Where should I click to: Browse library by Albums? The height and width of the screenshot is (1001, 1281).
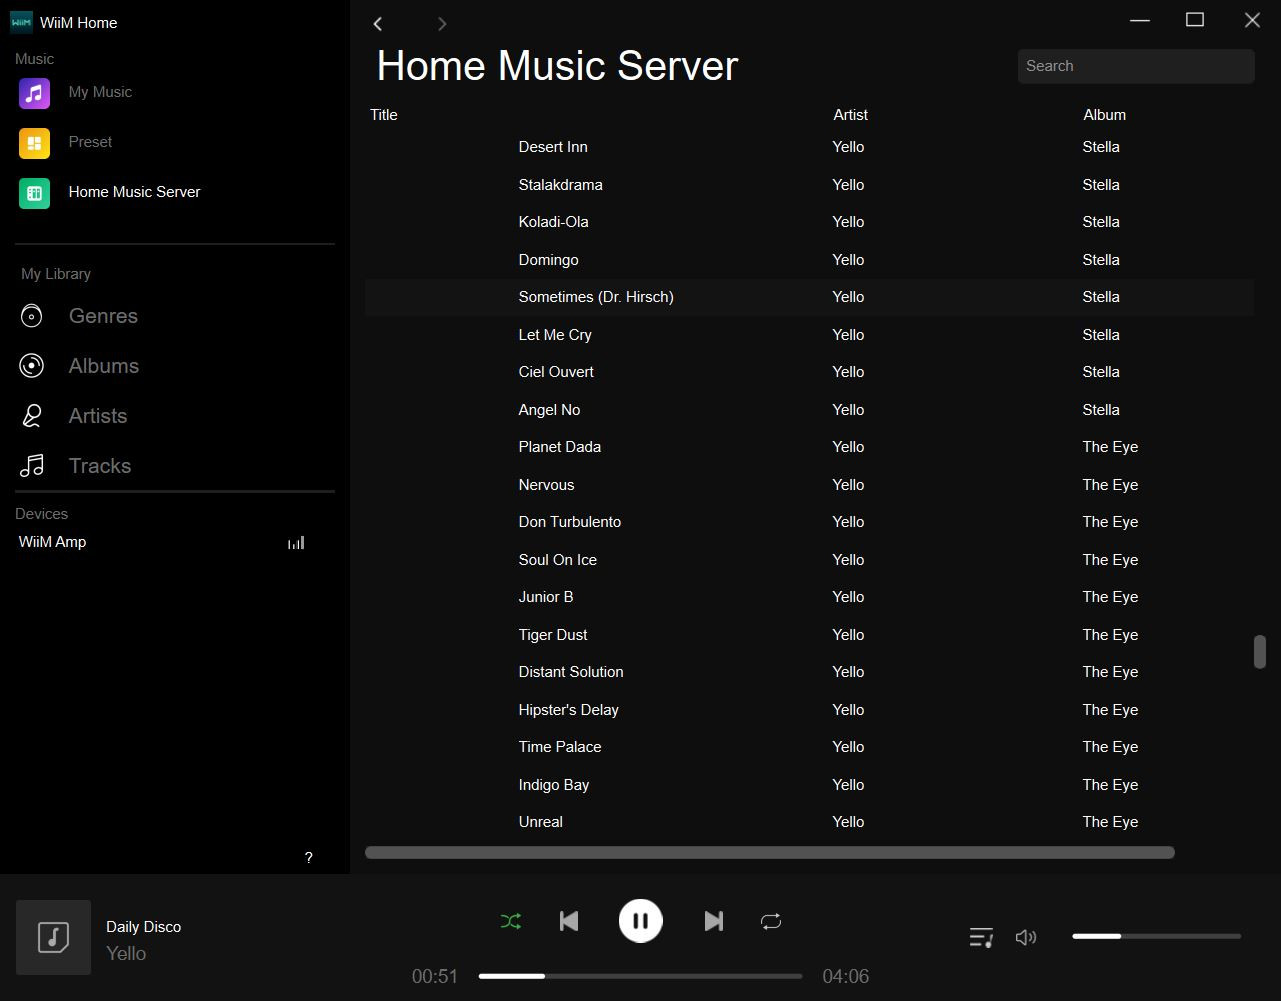pyautogui.click(x=103, y=366)
